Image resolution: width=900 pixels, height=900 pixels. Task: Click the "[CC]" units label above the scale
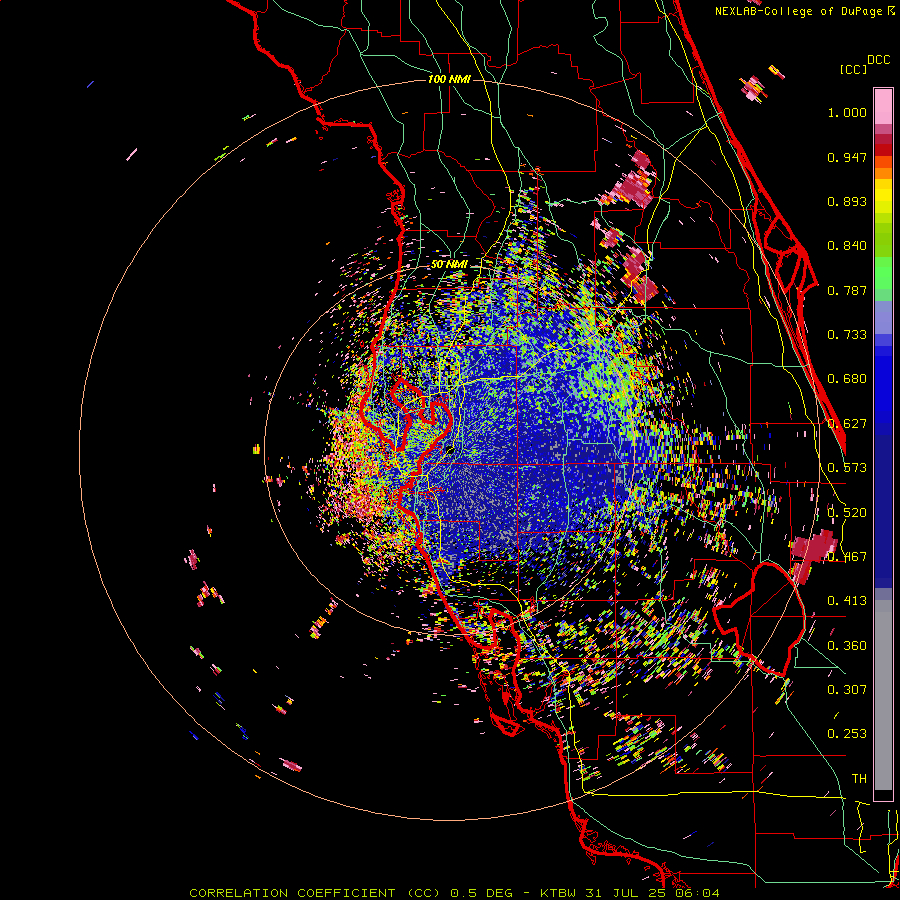pos(853,69)
